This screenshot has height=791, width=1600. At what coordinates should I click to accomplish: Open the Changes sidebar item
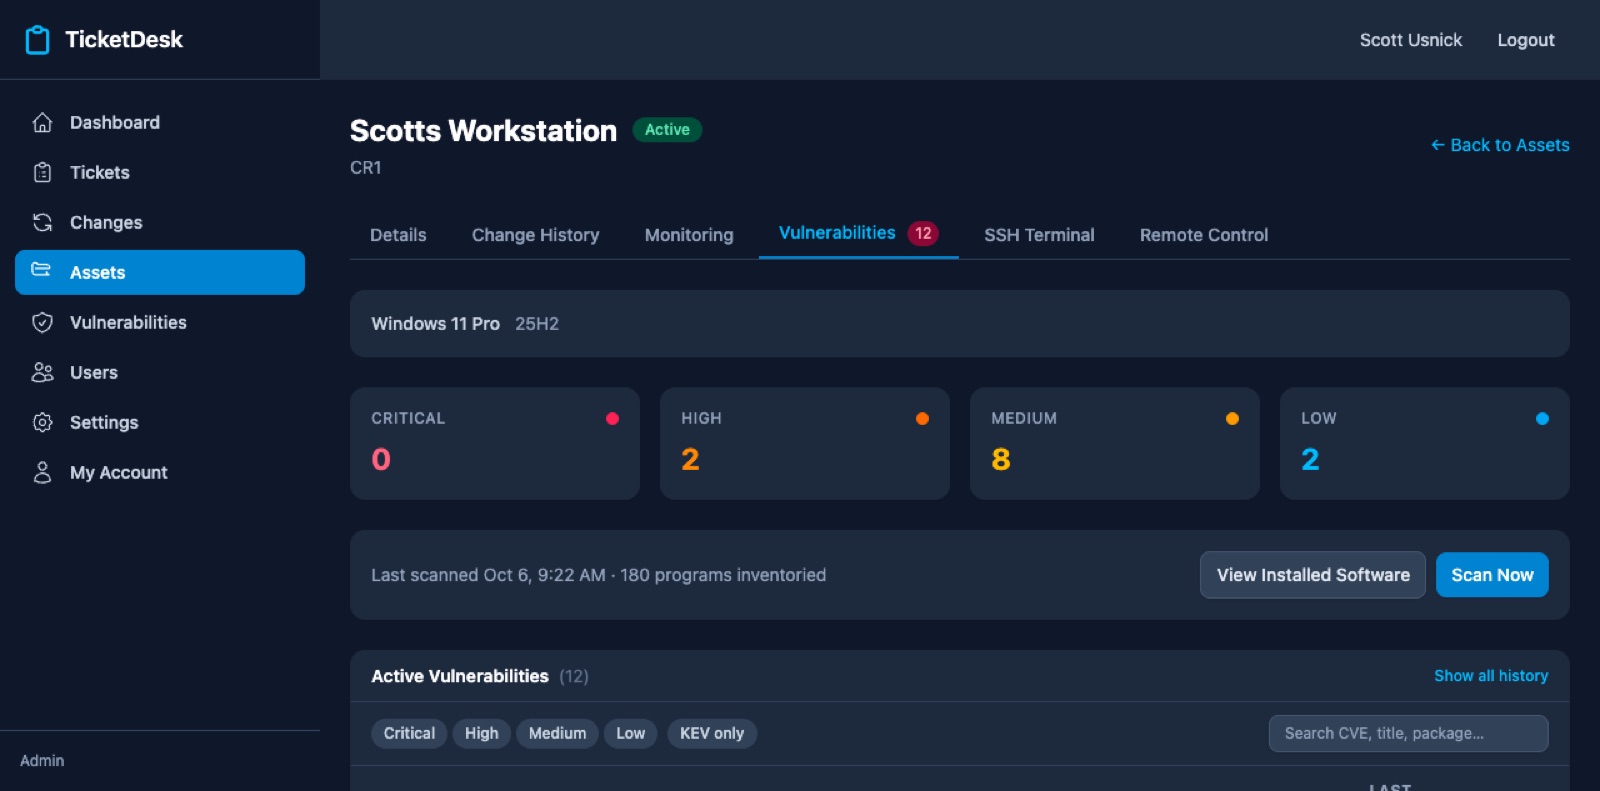[x=160, y=222]
